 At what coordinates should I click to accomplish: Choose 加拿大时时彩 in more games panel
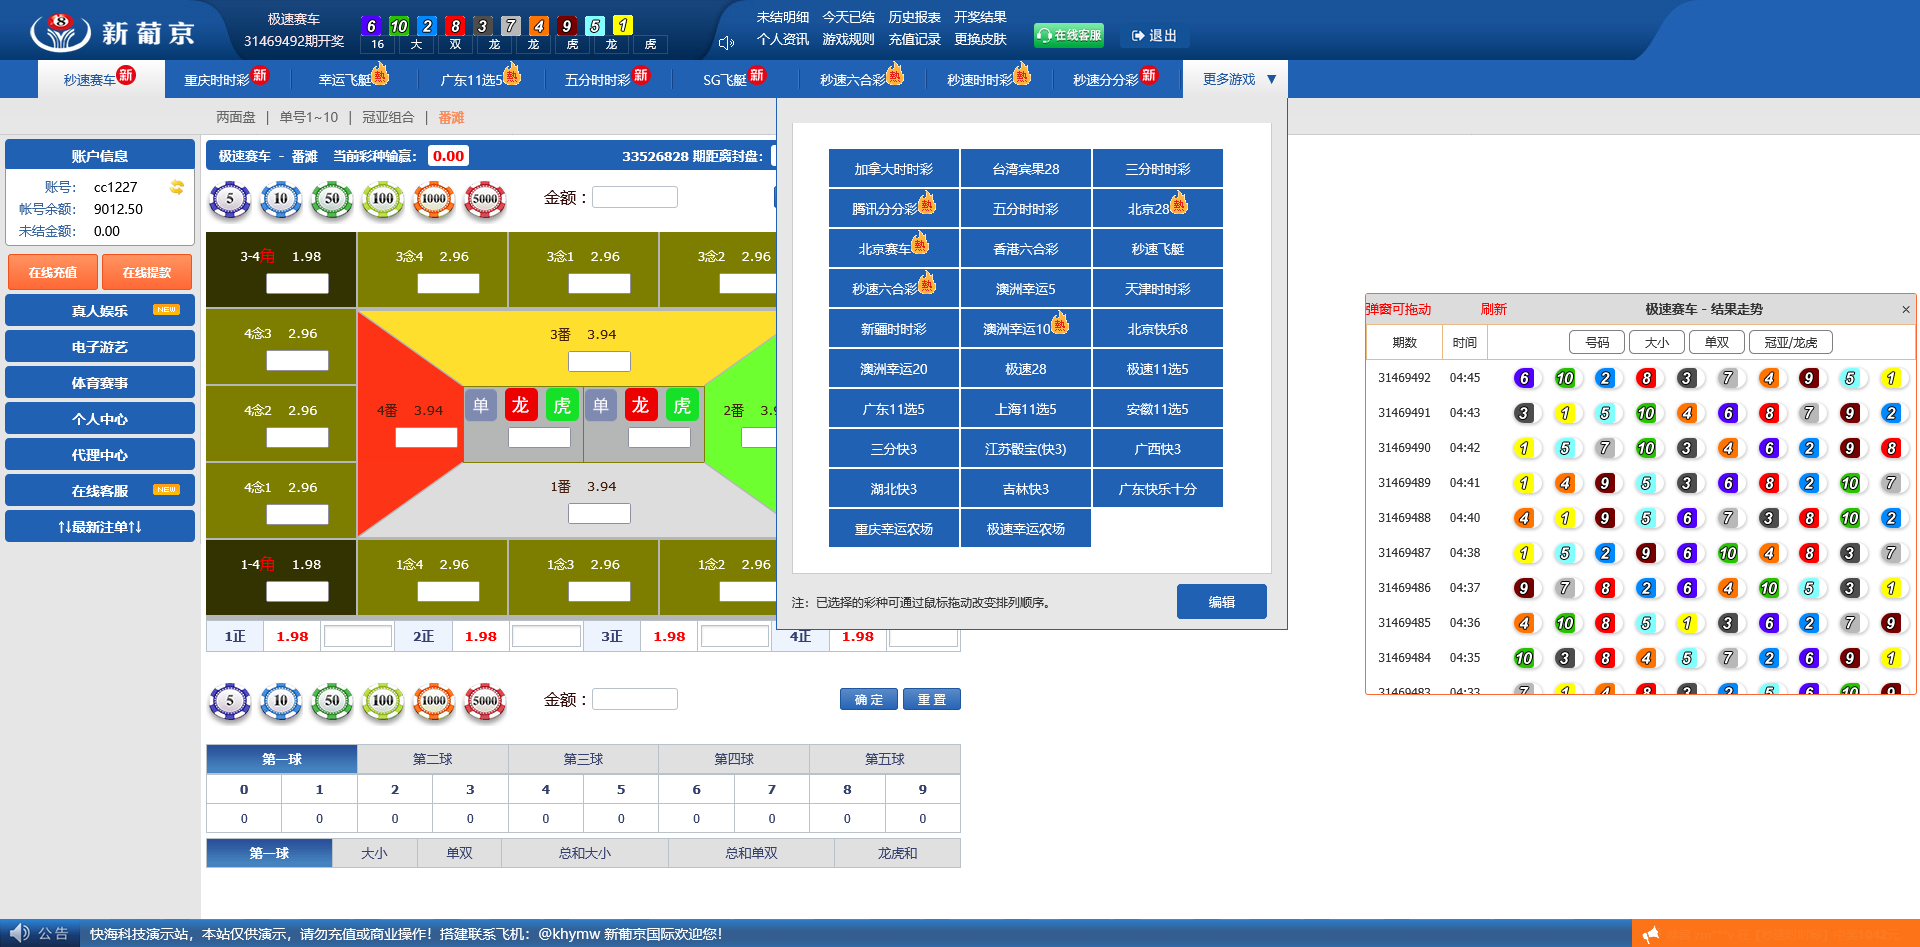pyautogui.click(x=894, y=168)
